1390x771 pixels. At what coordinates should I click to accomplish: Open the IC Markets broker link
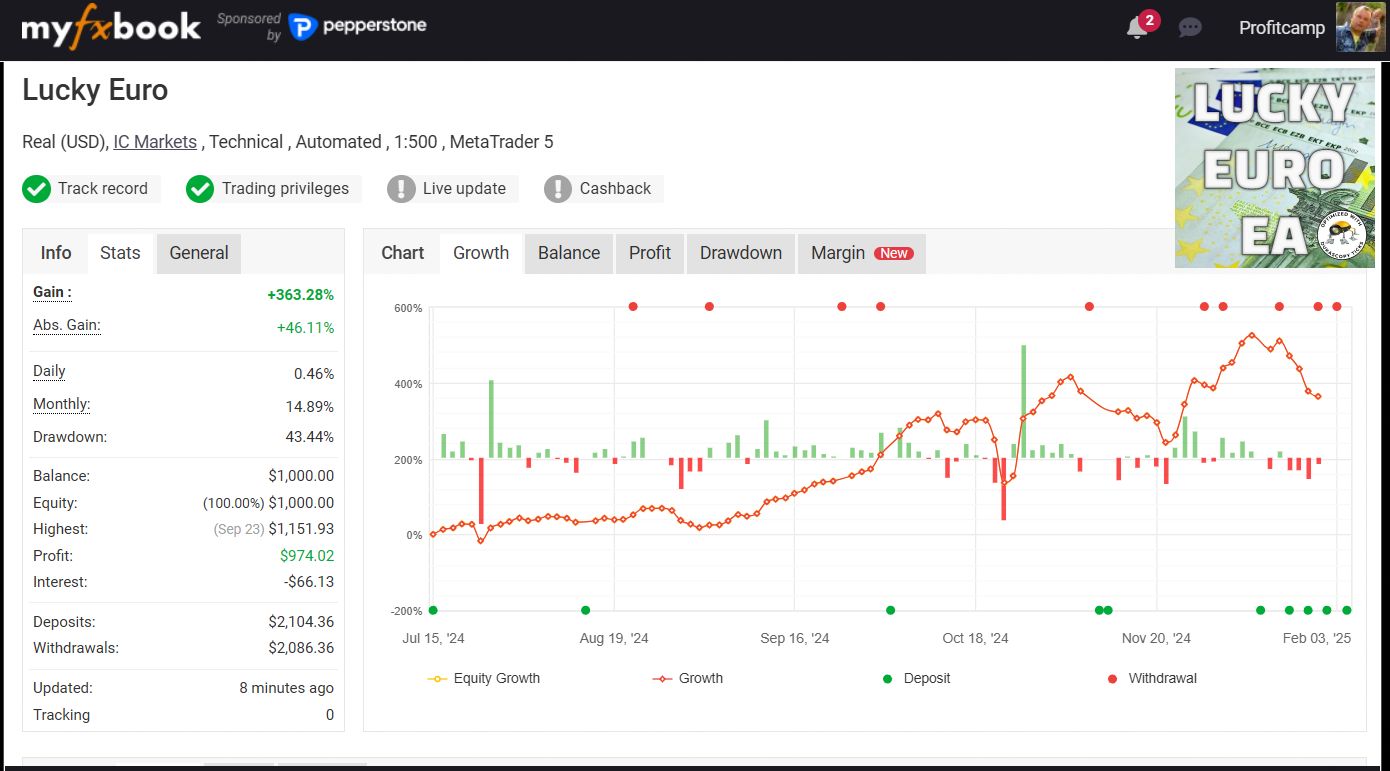155,142
